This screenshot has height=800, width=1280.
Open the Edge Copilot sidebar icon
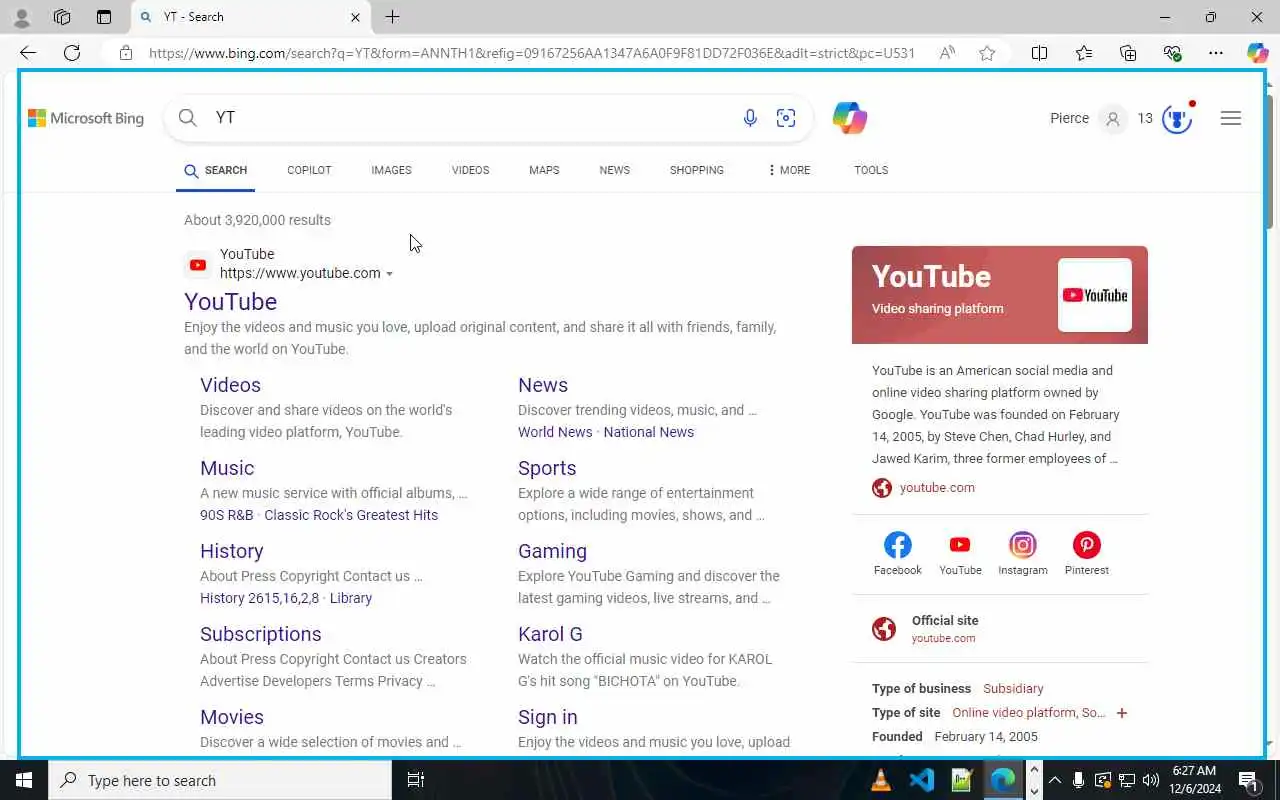[x=1257, y=53]
